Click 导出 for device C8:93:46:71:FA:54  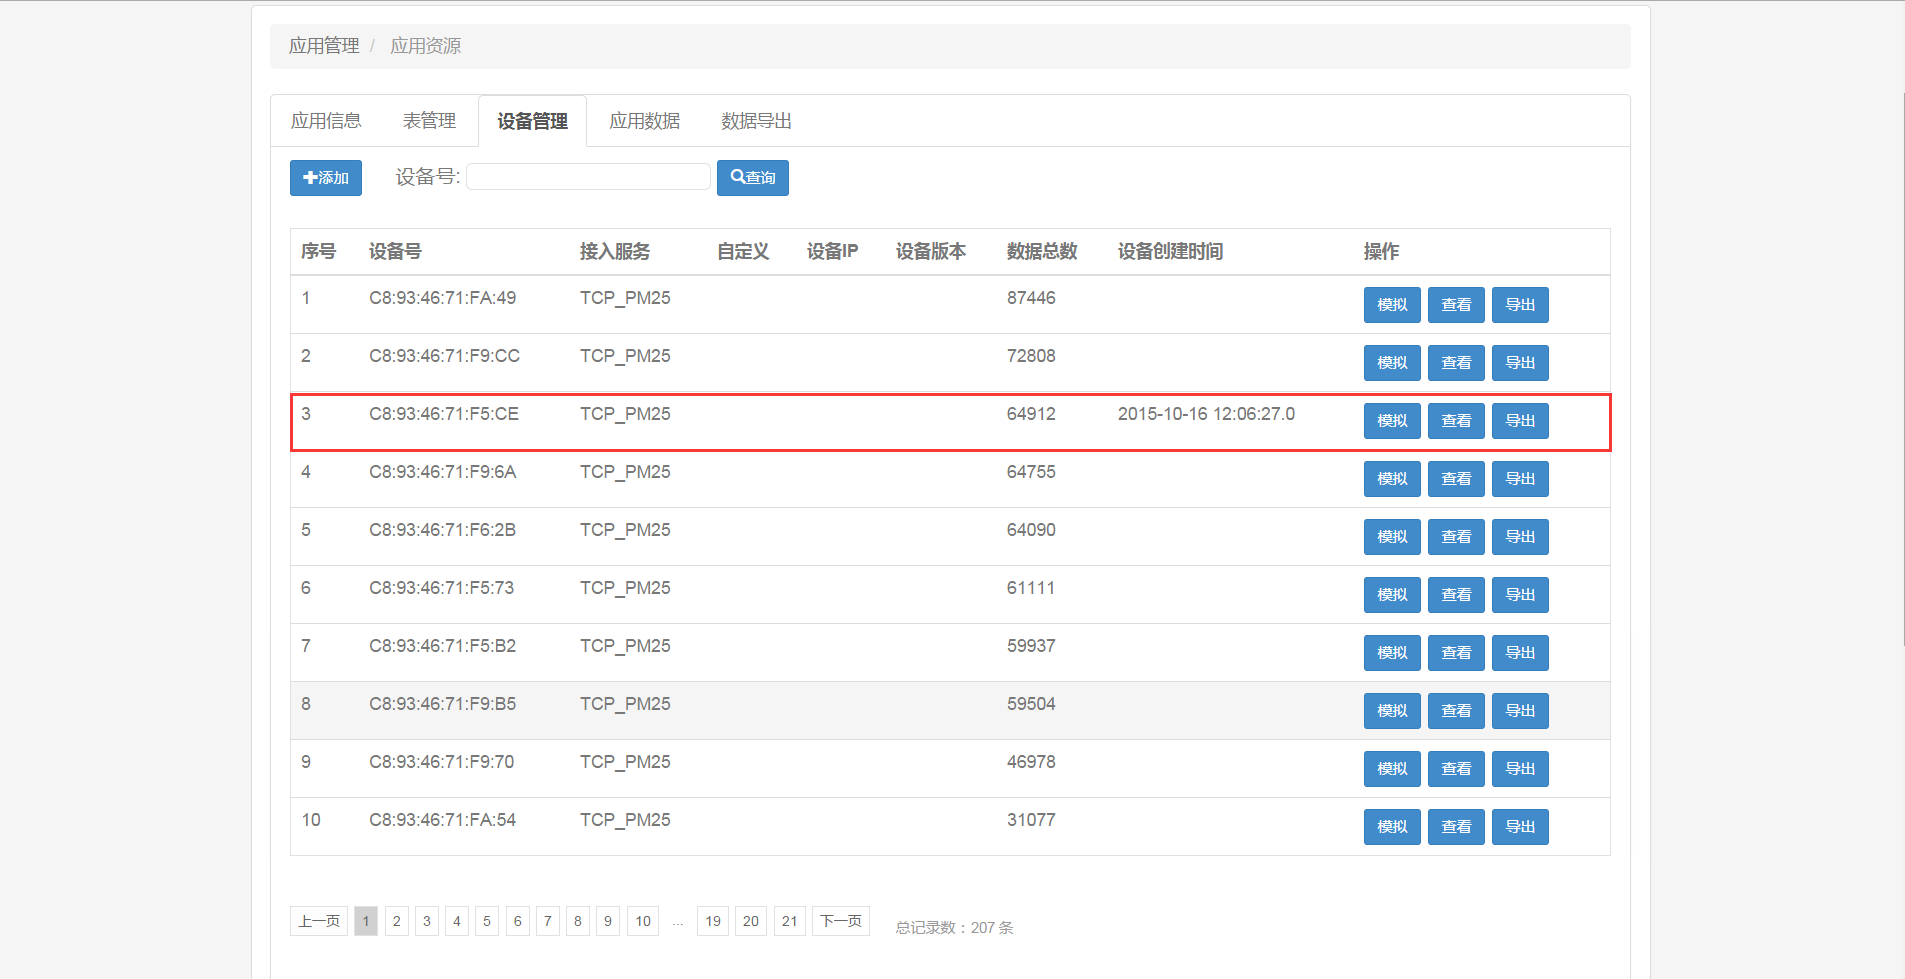coord(1519,827)
